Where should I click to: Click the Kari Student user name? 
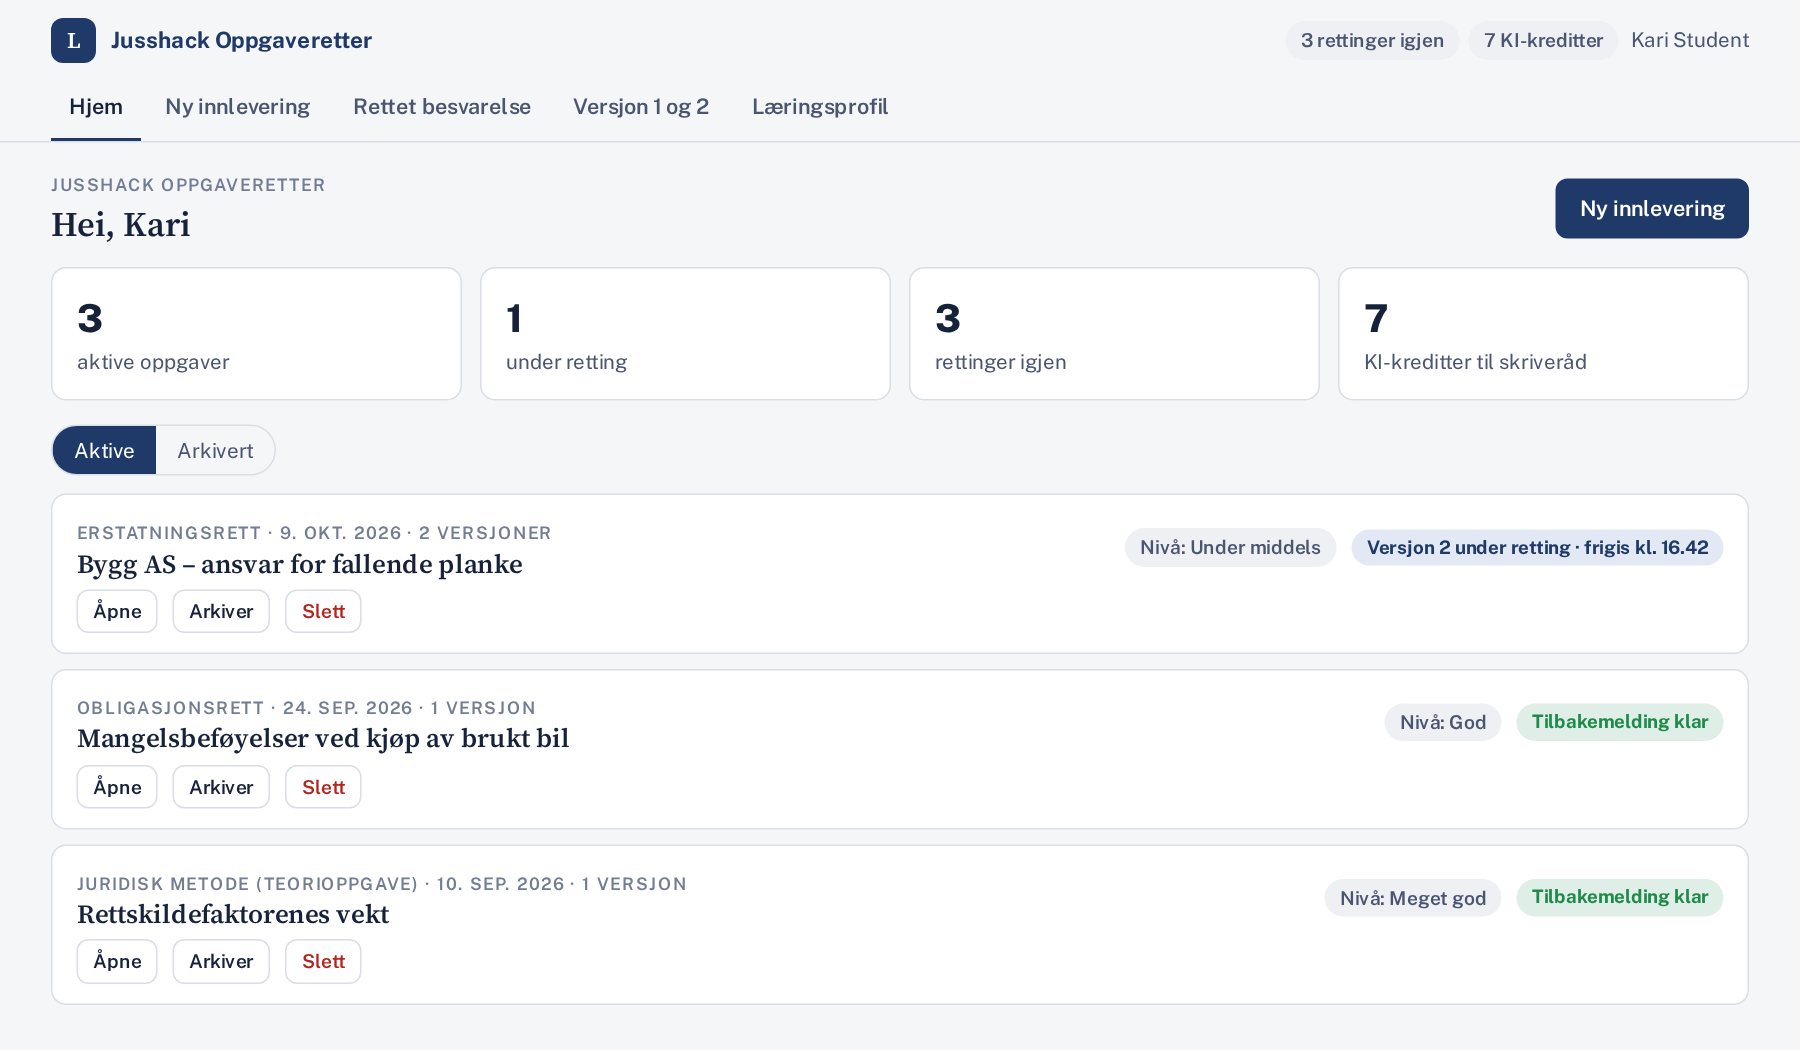(1690, 40)
